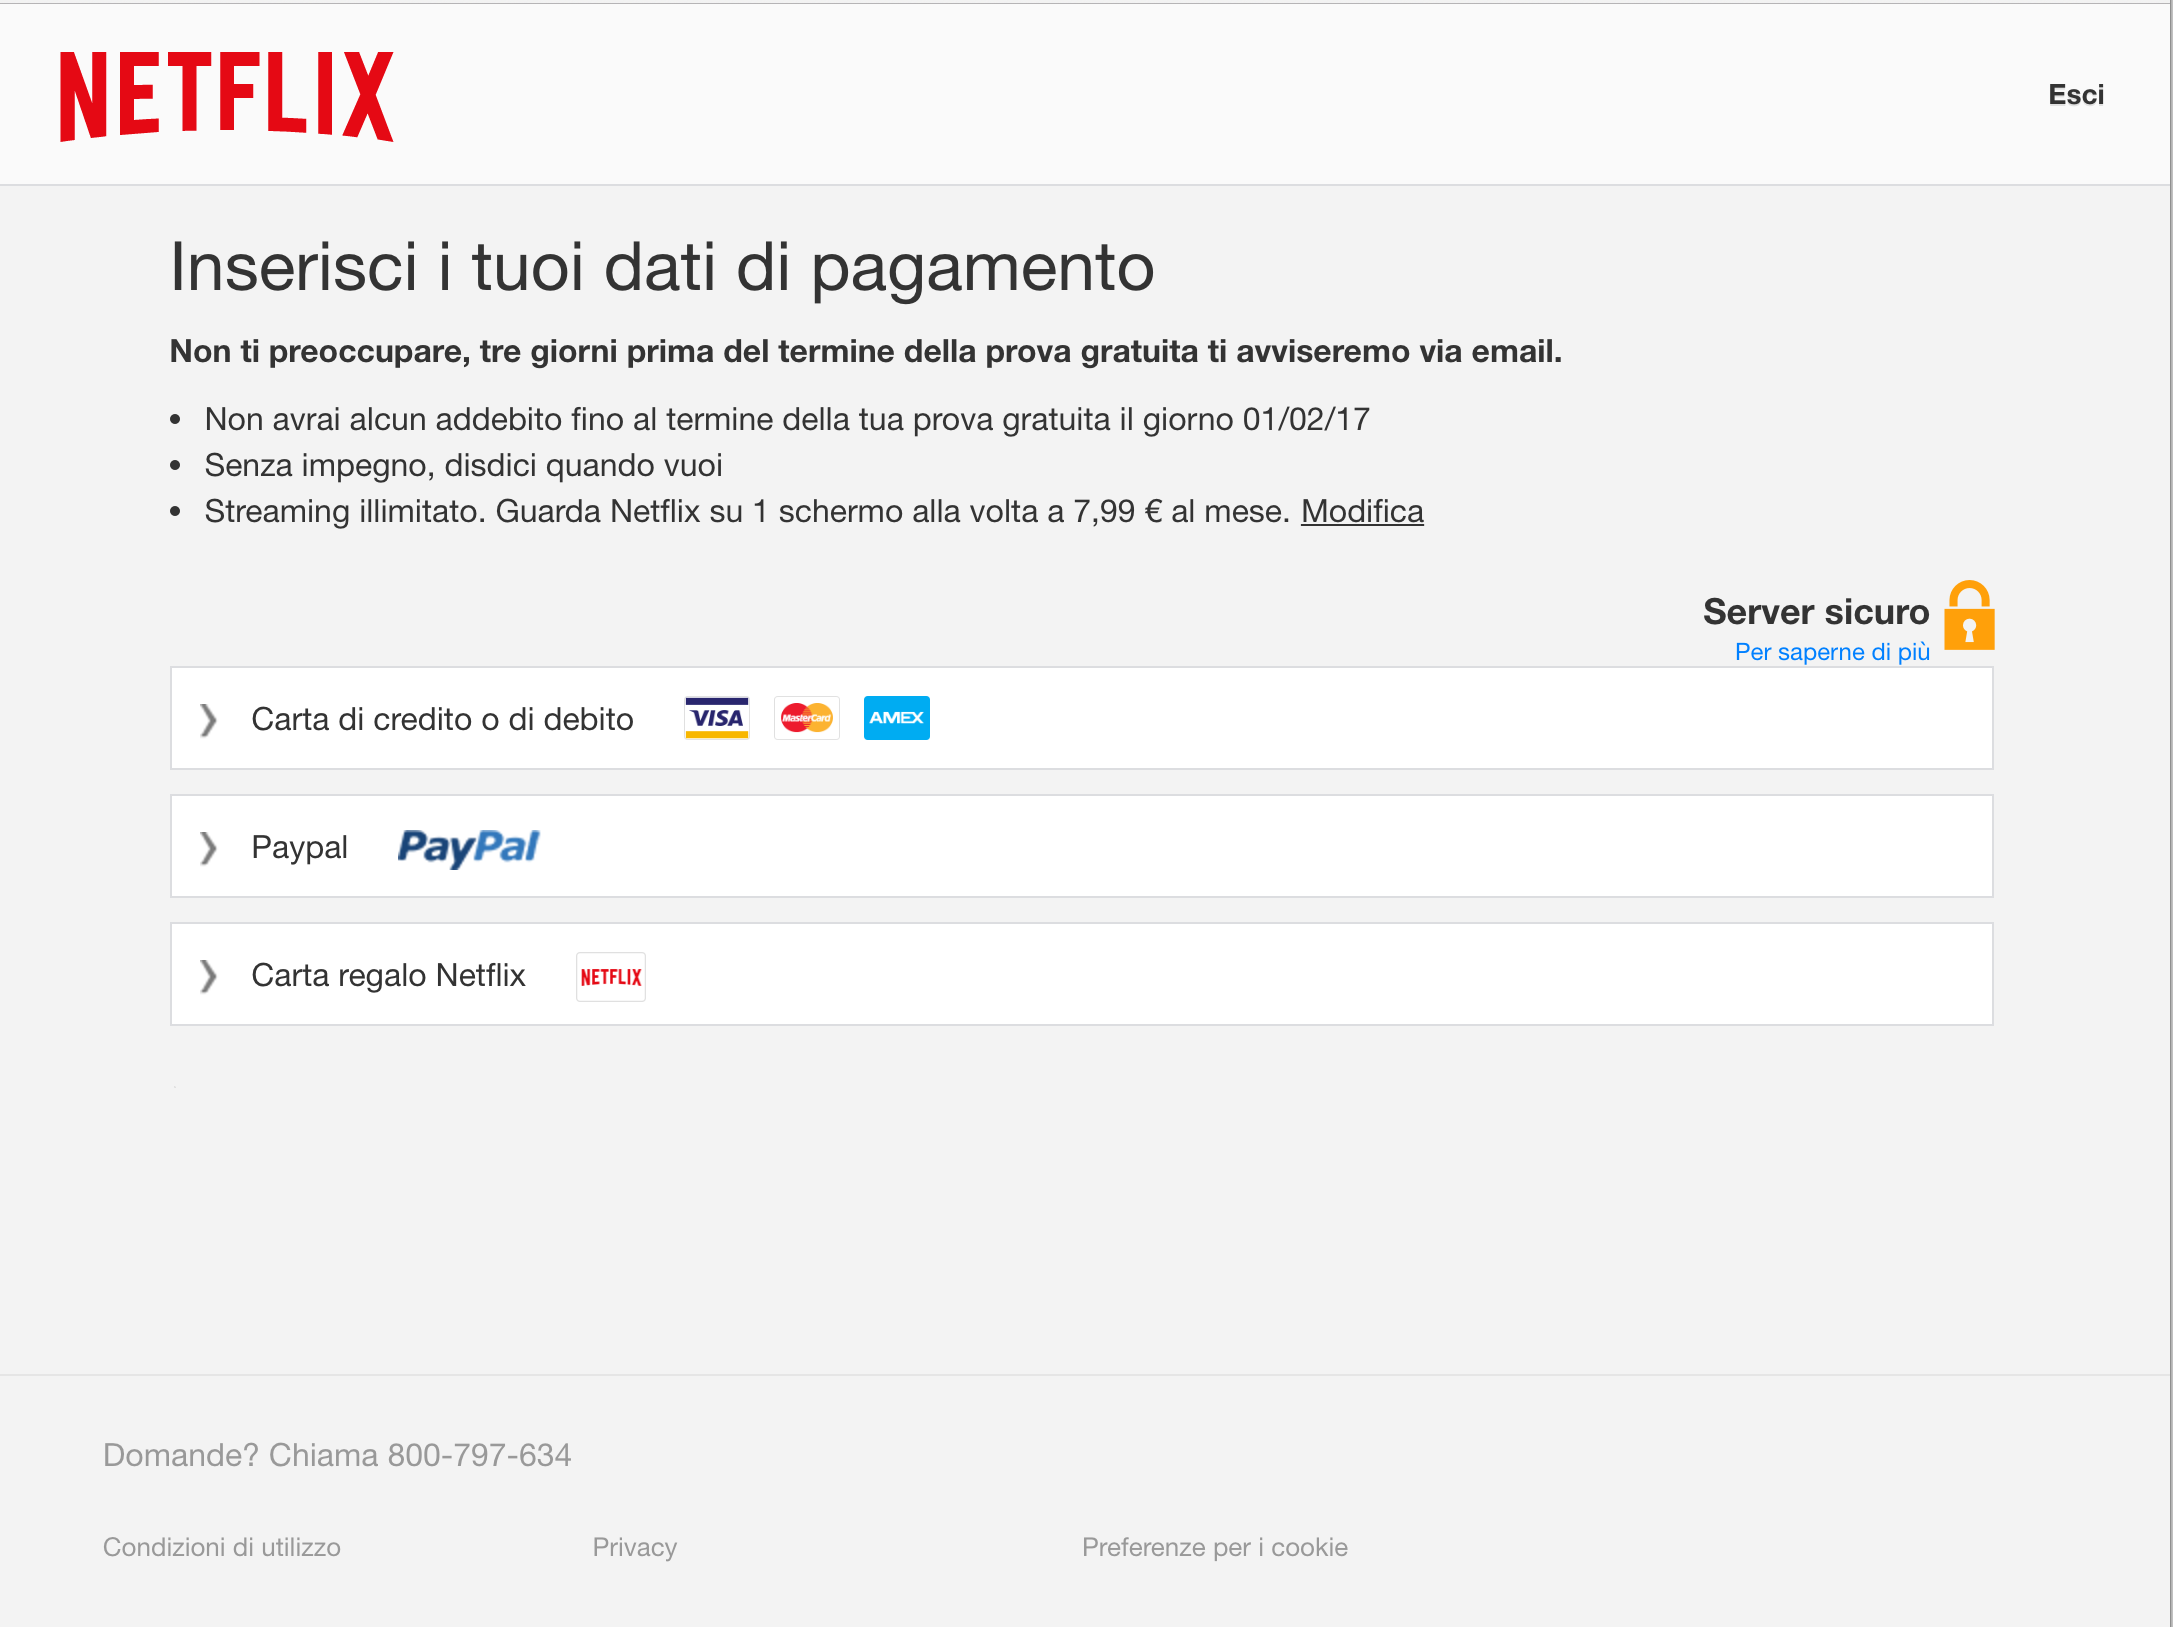Open the Modifica plan link

pyautogui.click(x=1362, y=511)
